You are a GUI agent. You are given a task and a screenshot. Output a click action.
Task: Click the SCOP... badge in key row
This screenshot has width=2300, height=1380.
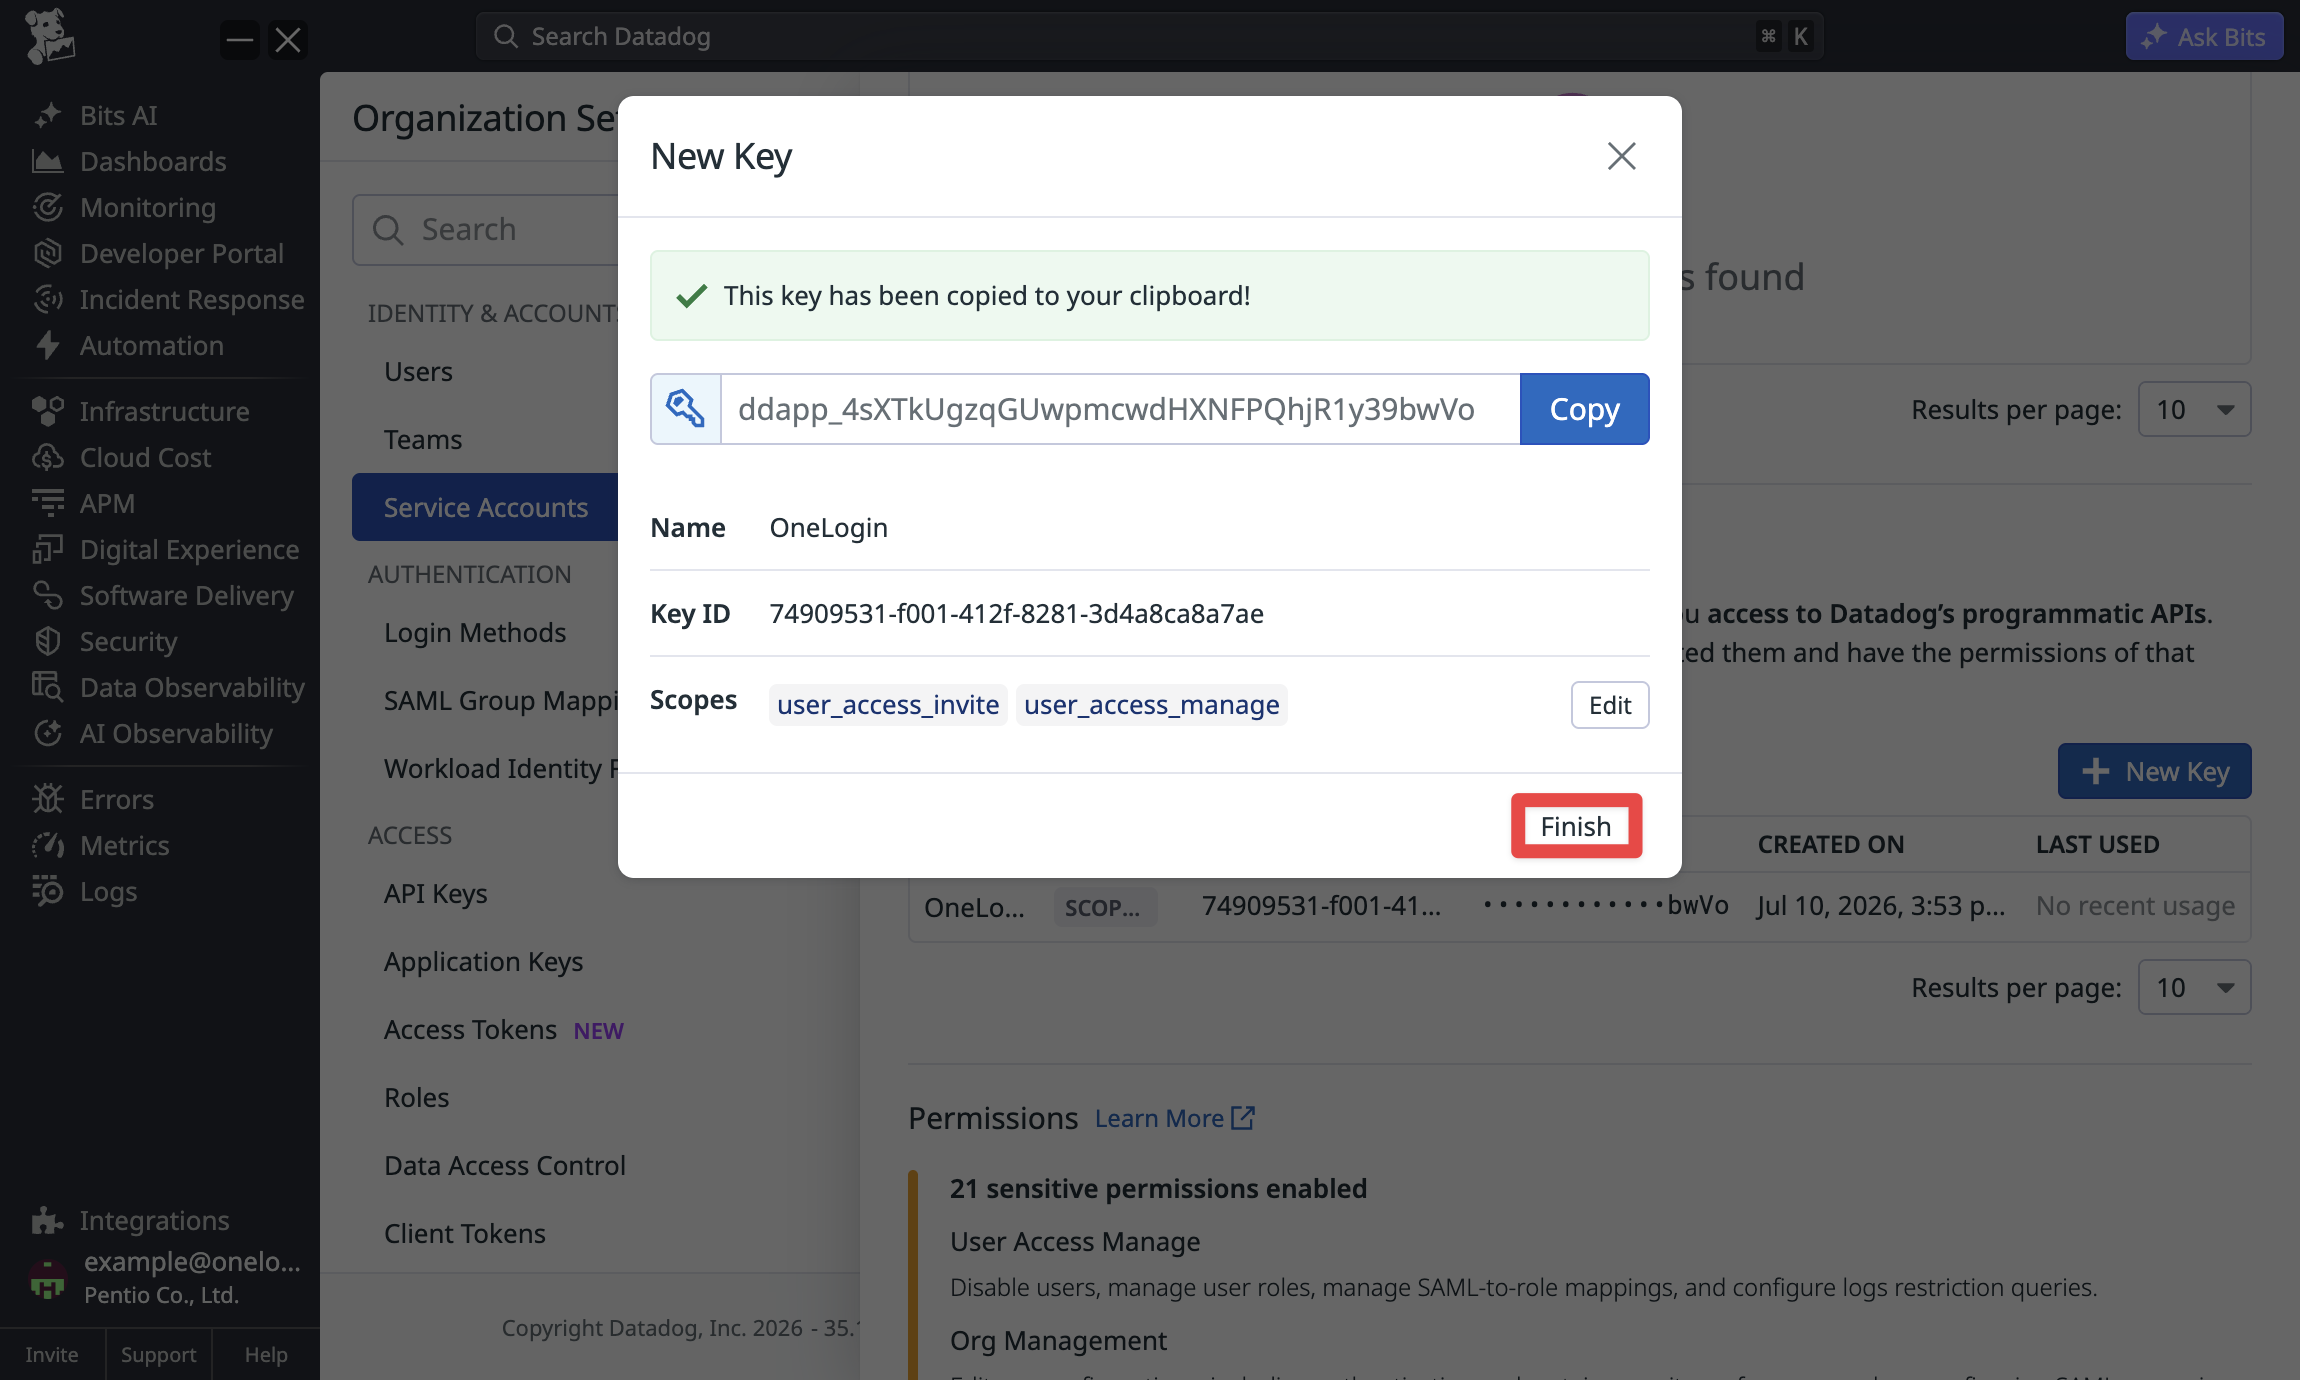pos(1105,907)
